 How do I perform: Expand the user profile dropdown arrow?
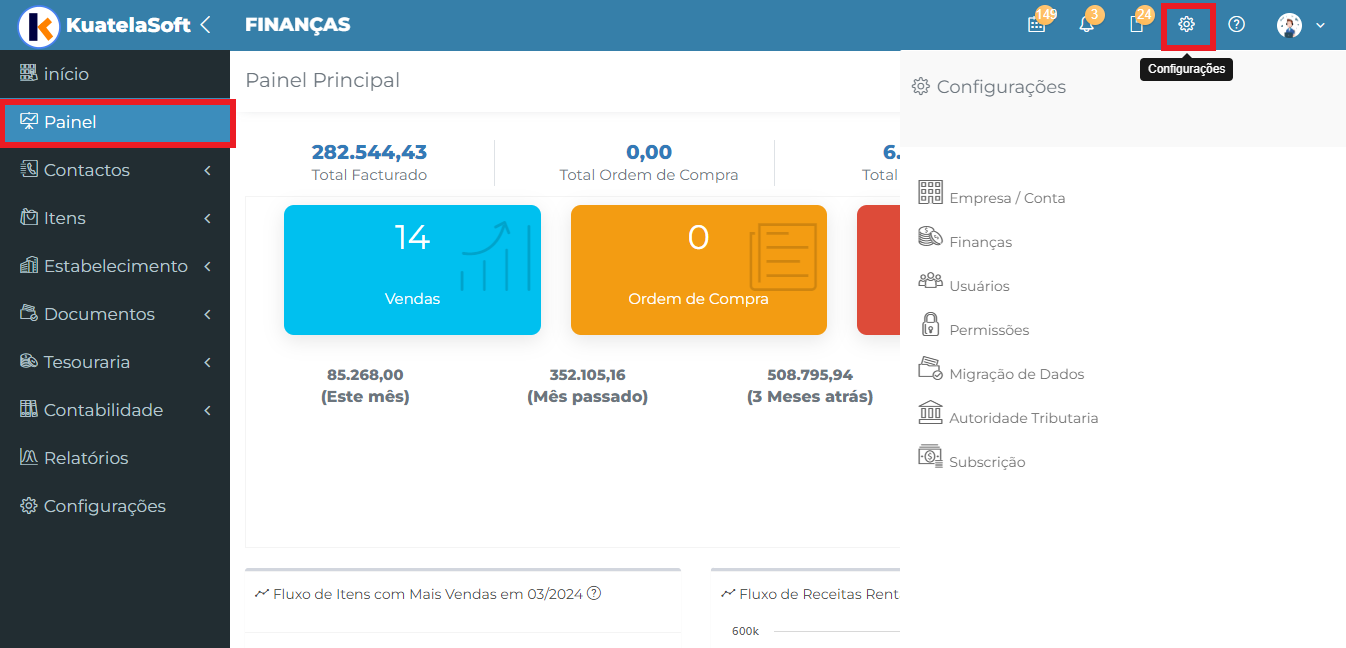click(x=1320, y=25)
